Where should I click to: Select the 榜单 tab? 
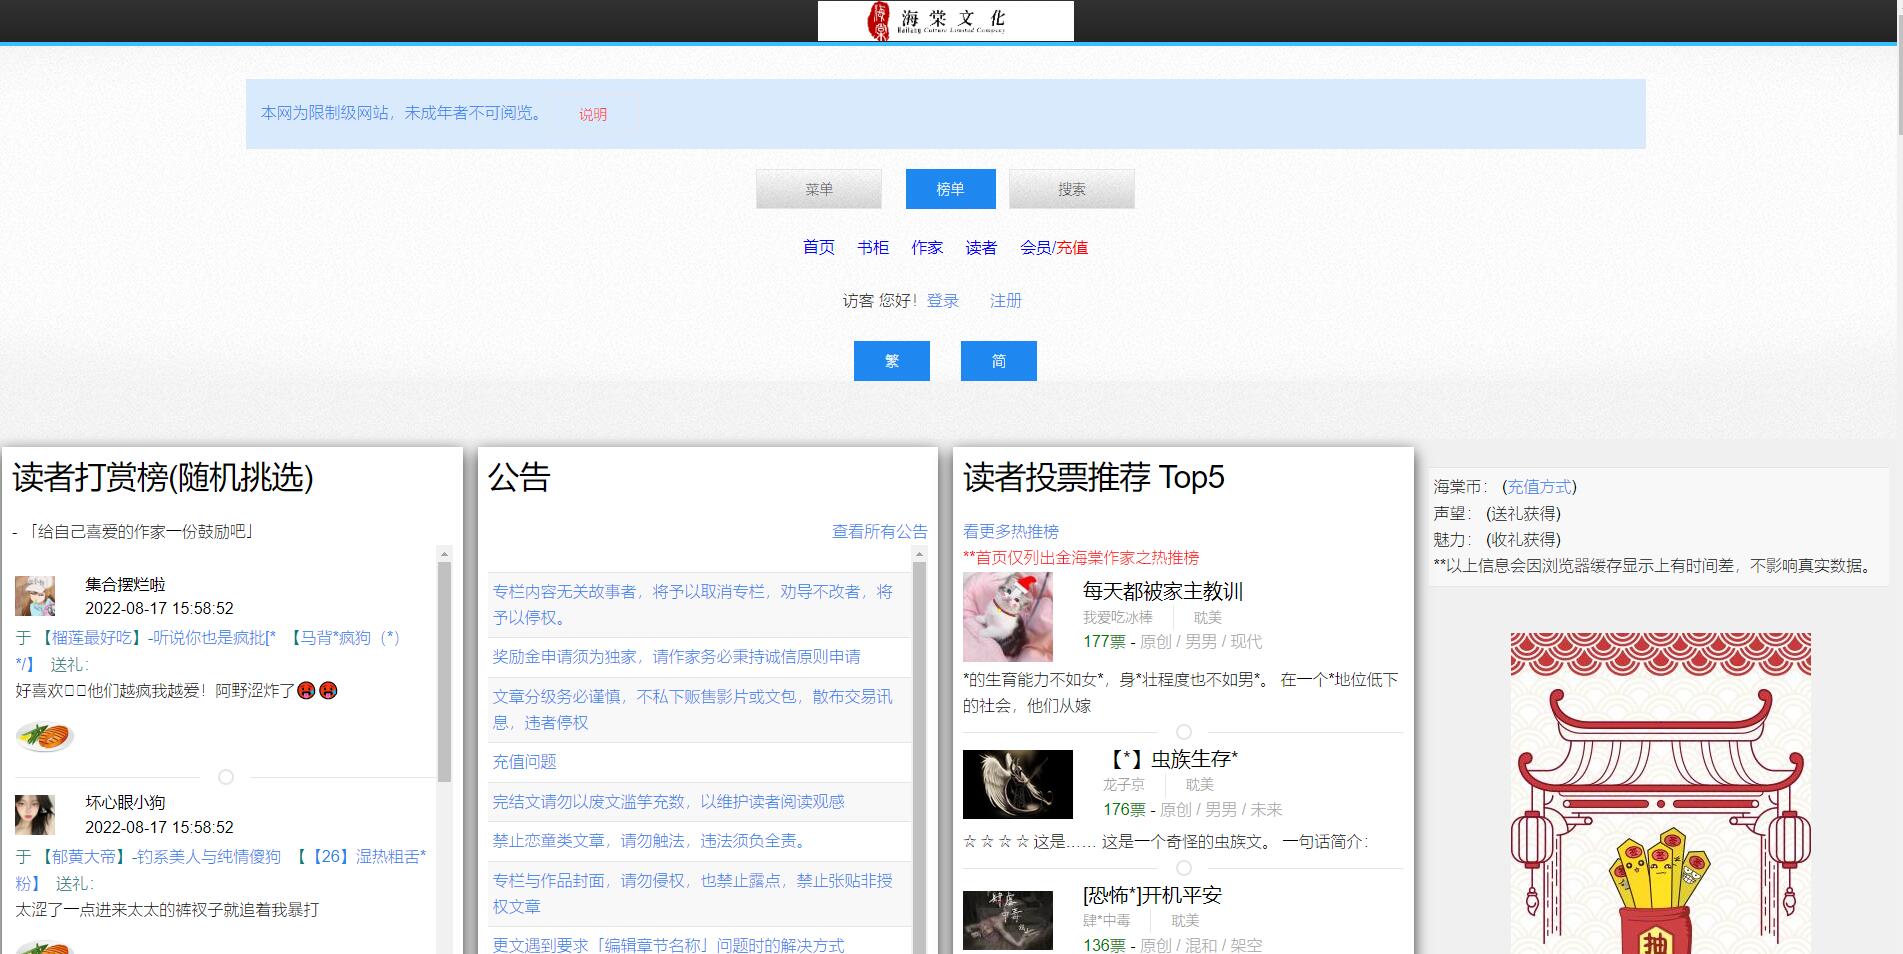point(950,189)
